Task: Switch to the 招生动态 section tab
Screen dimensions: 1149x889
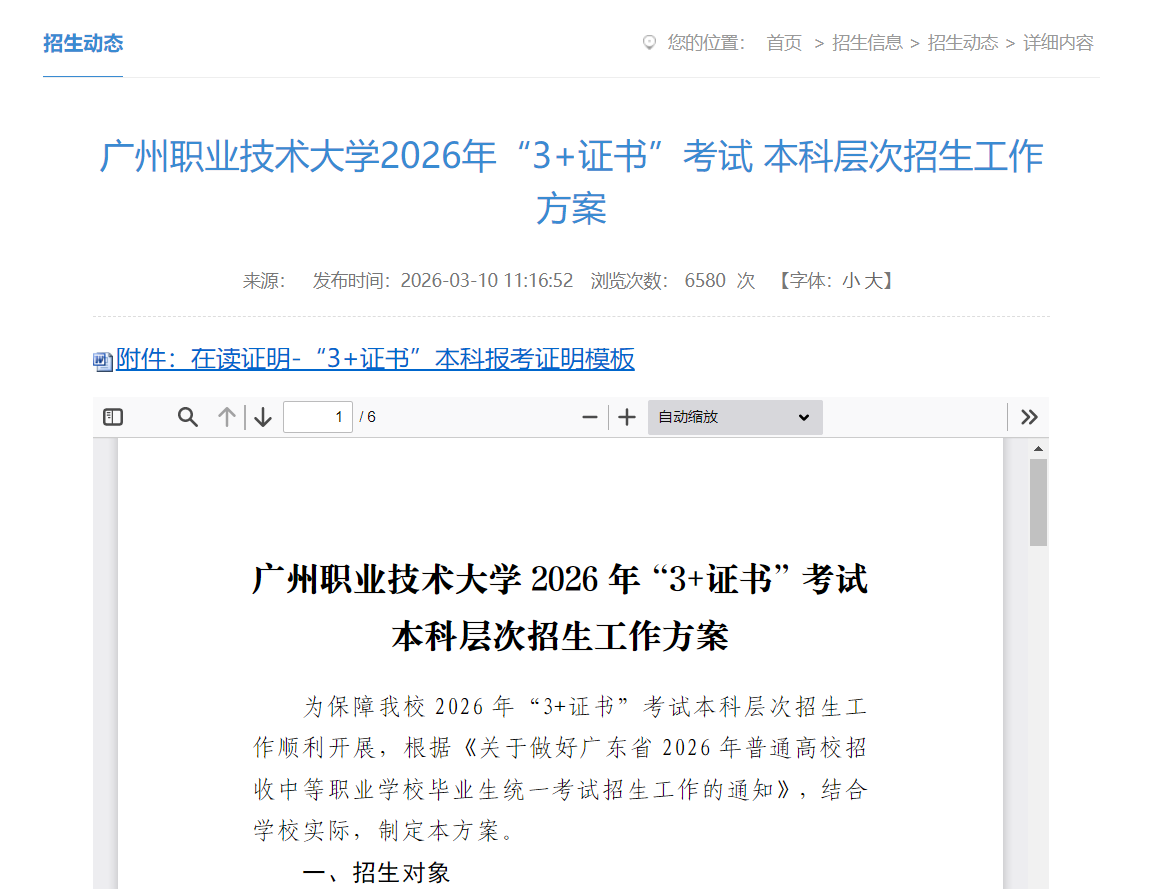Action: point(81,44)
